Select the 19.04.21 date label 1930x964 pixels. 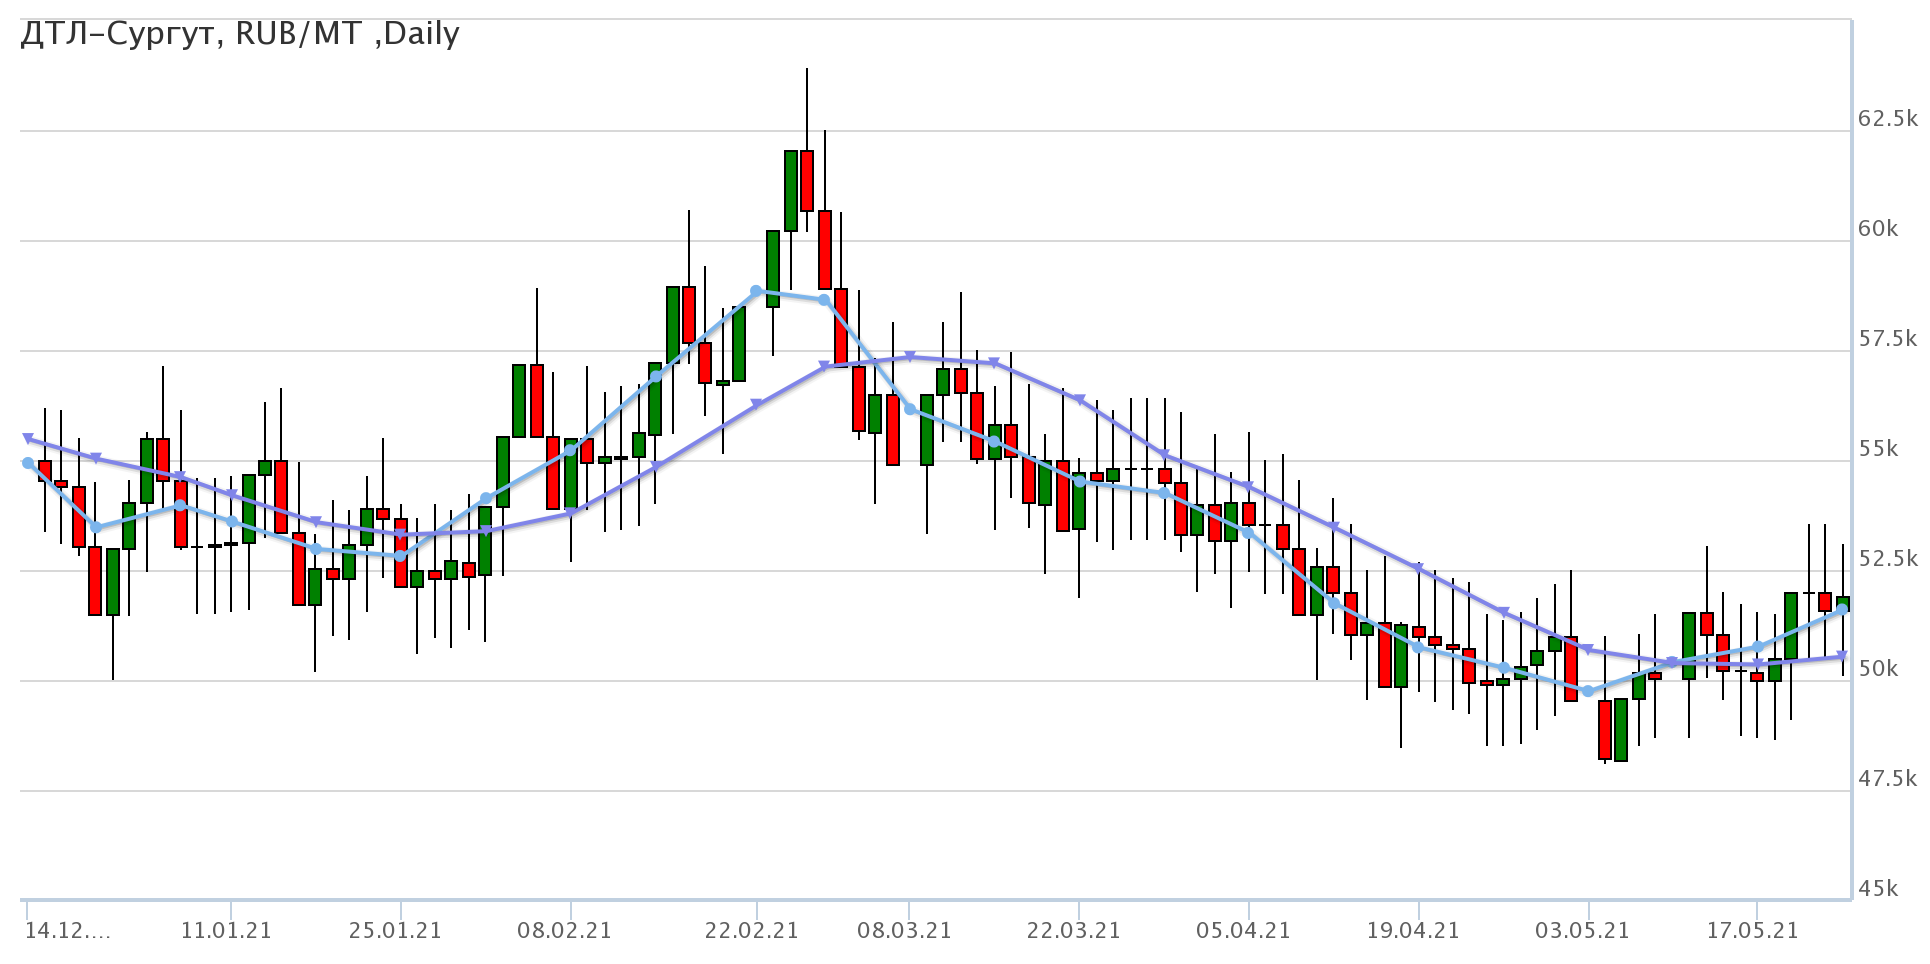coord(1413,931)
